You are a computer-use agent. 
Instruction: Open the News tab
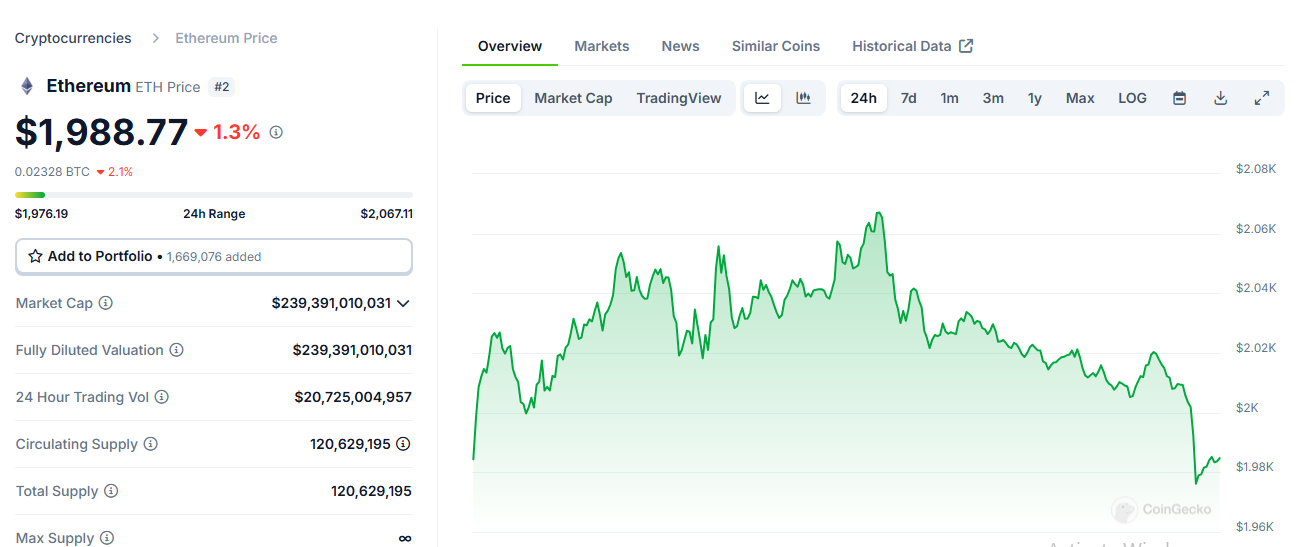pos(681,46)
